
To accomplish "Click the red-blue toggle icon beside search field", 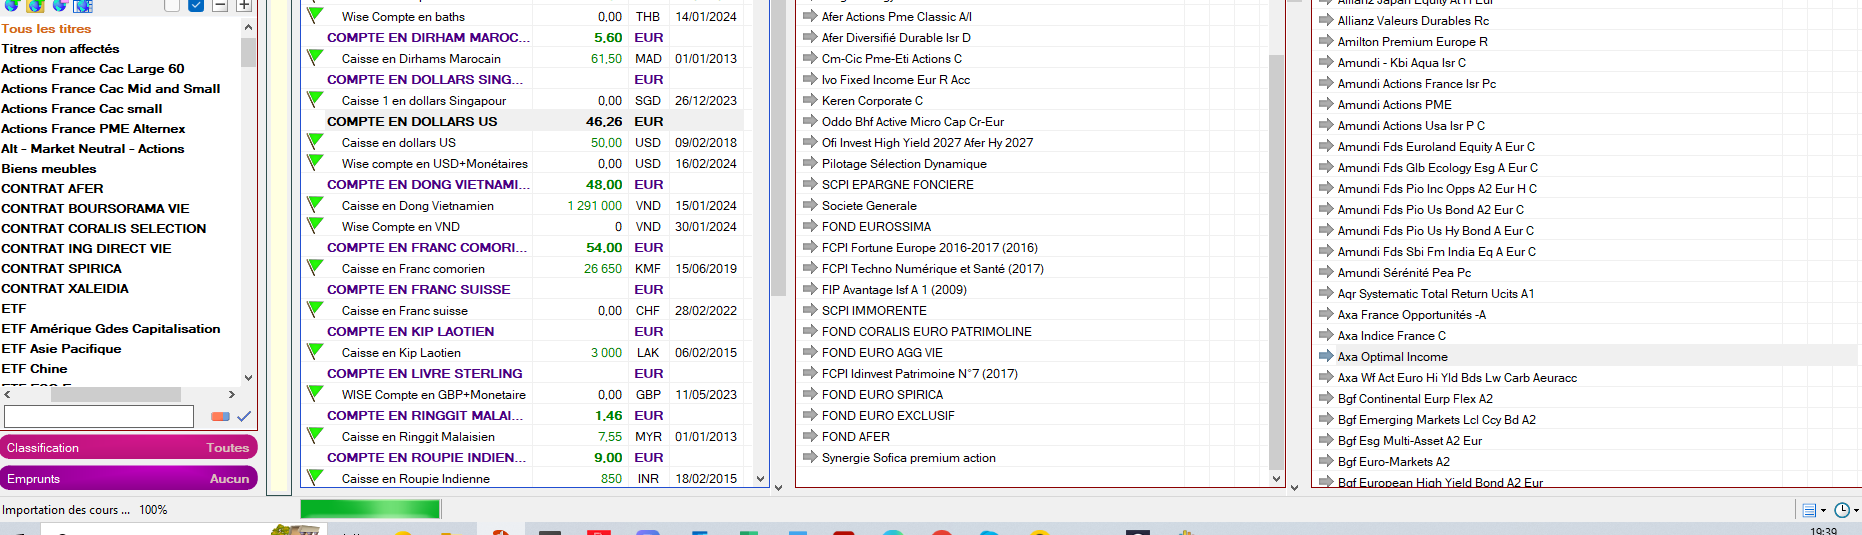I will pyautogui.click(x=220, y=416).
